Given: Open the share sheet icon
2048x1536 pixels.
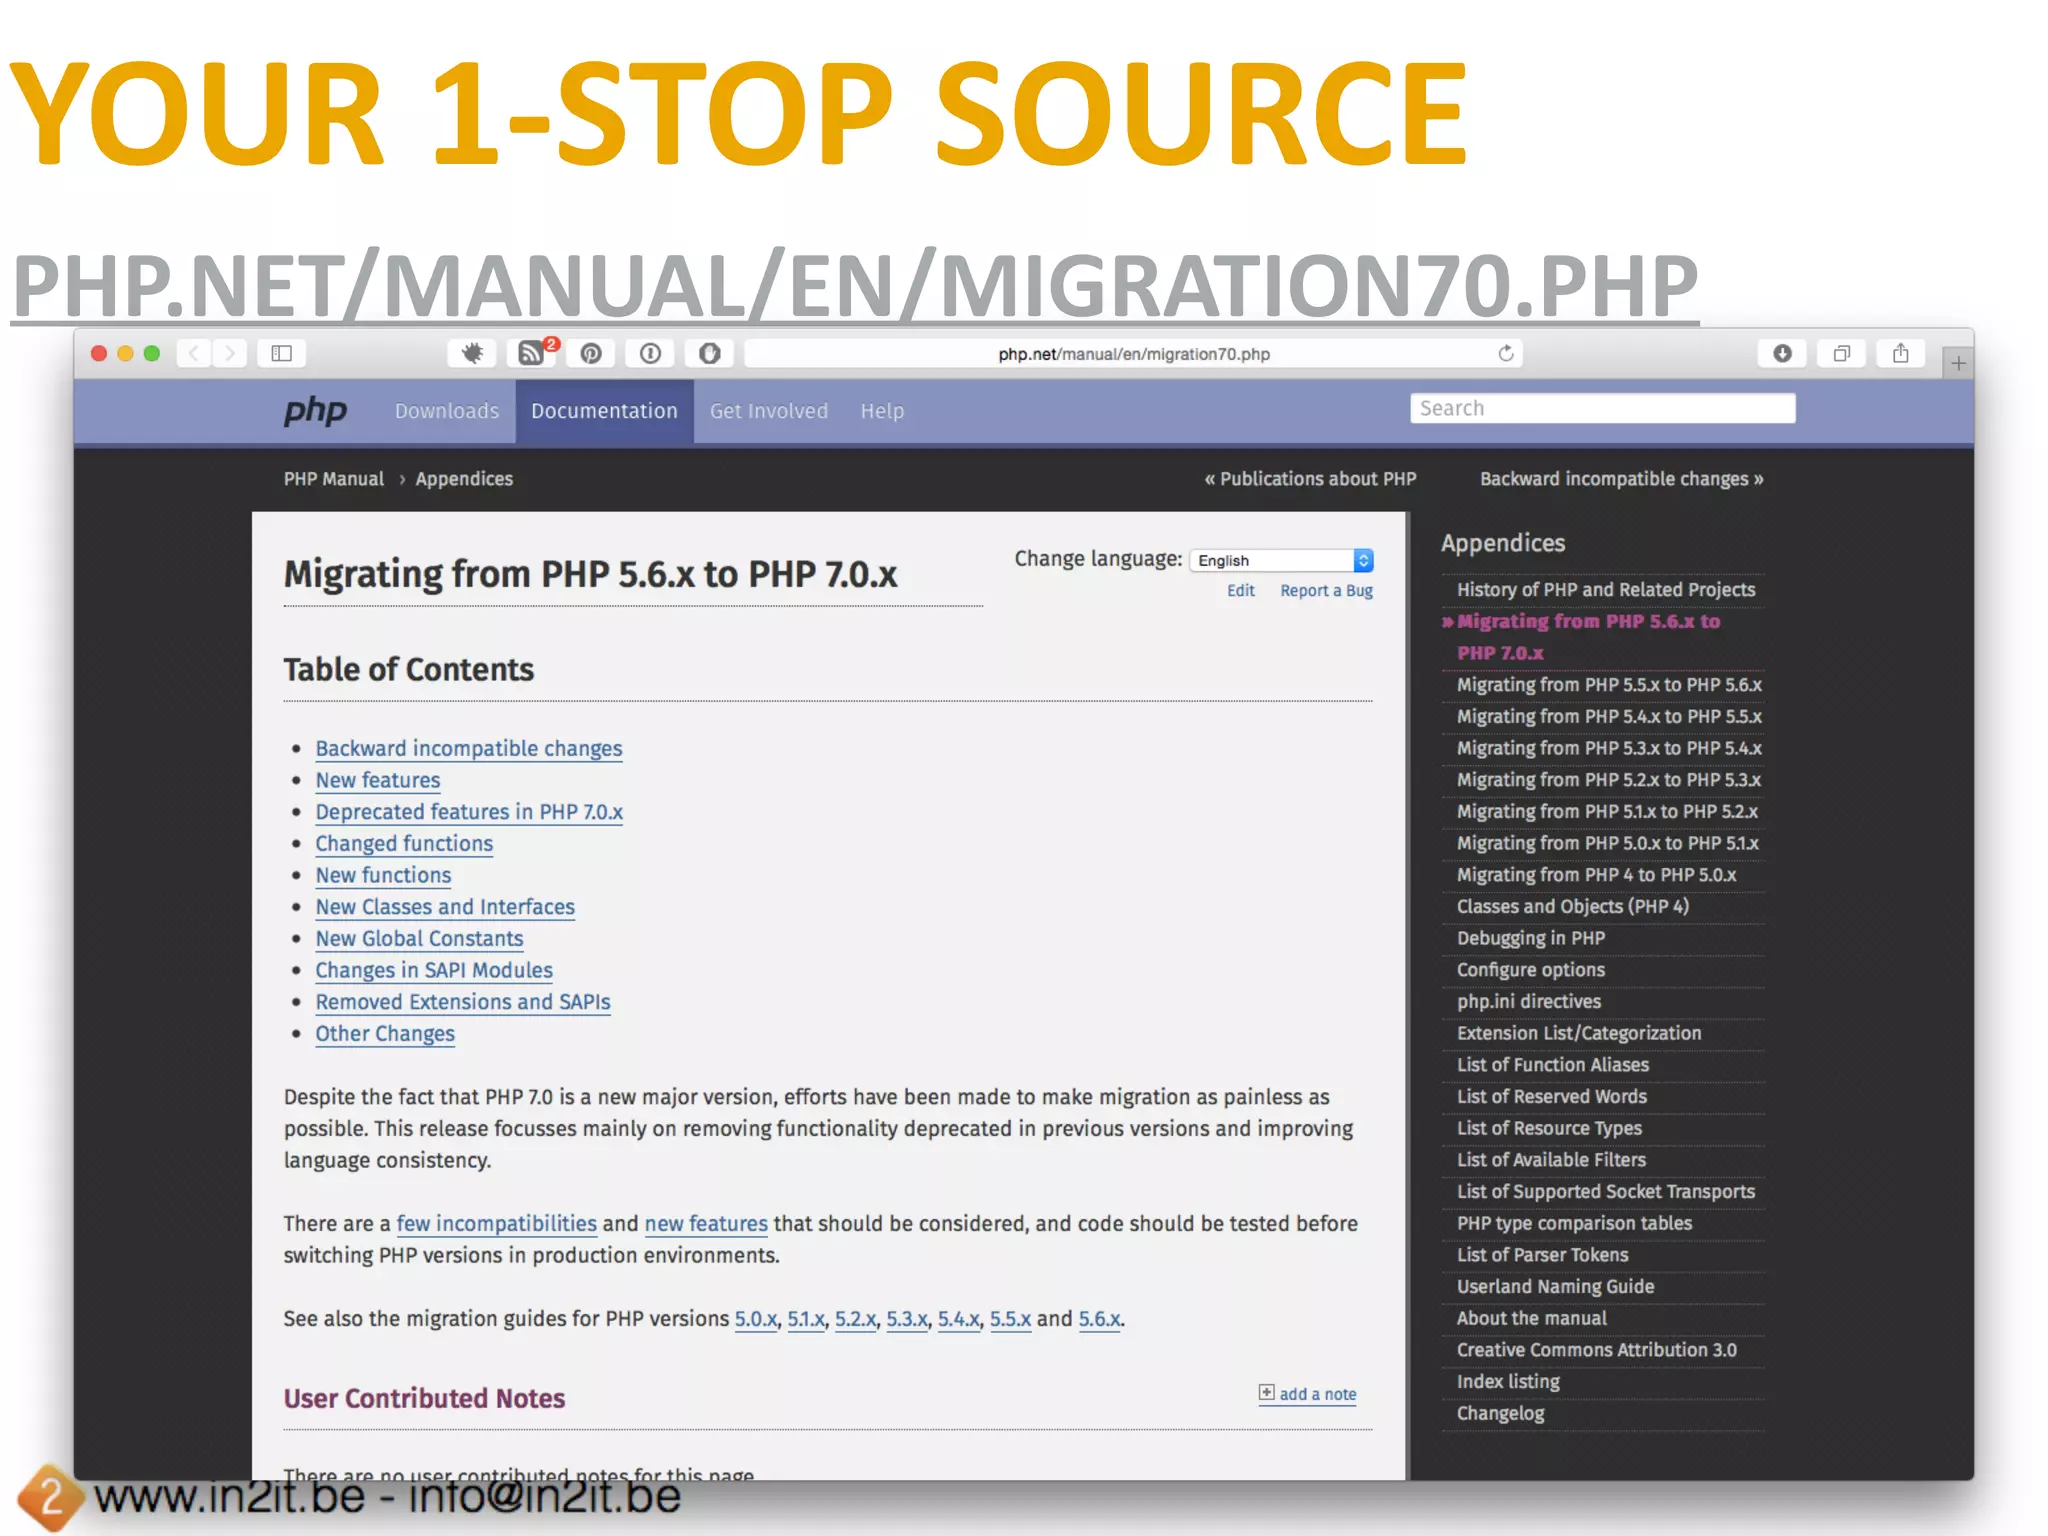Looking at the screenshot, I should [1901, 354].
